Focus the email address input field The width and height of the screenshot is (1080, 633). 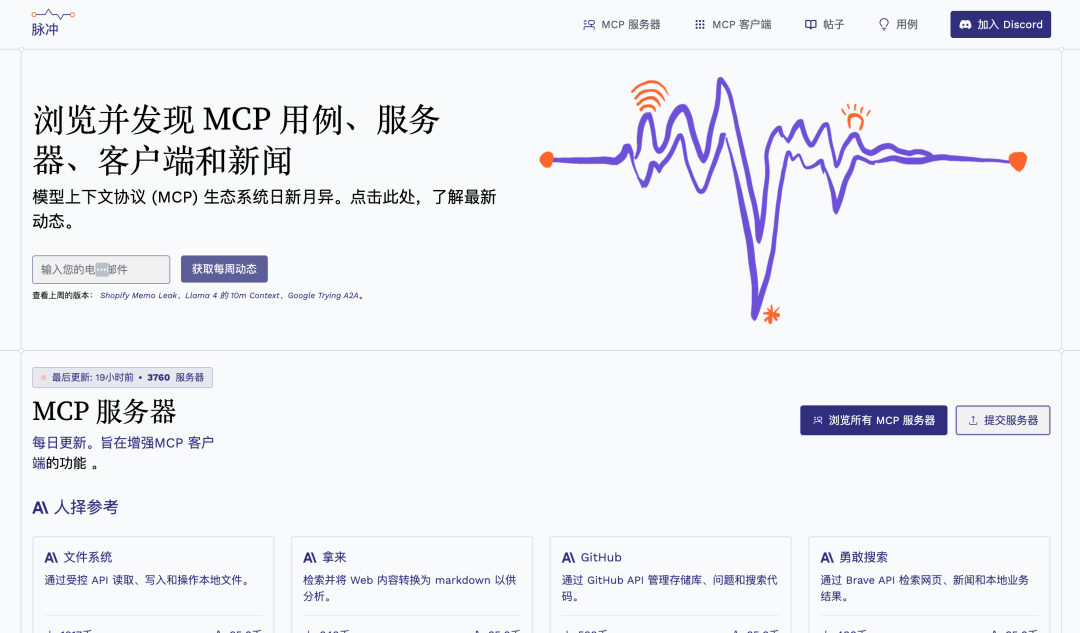pos(101,269)
